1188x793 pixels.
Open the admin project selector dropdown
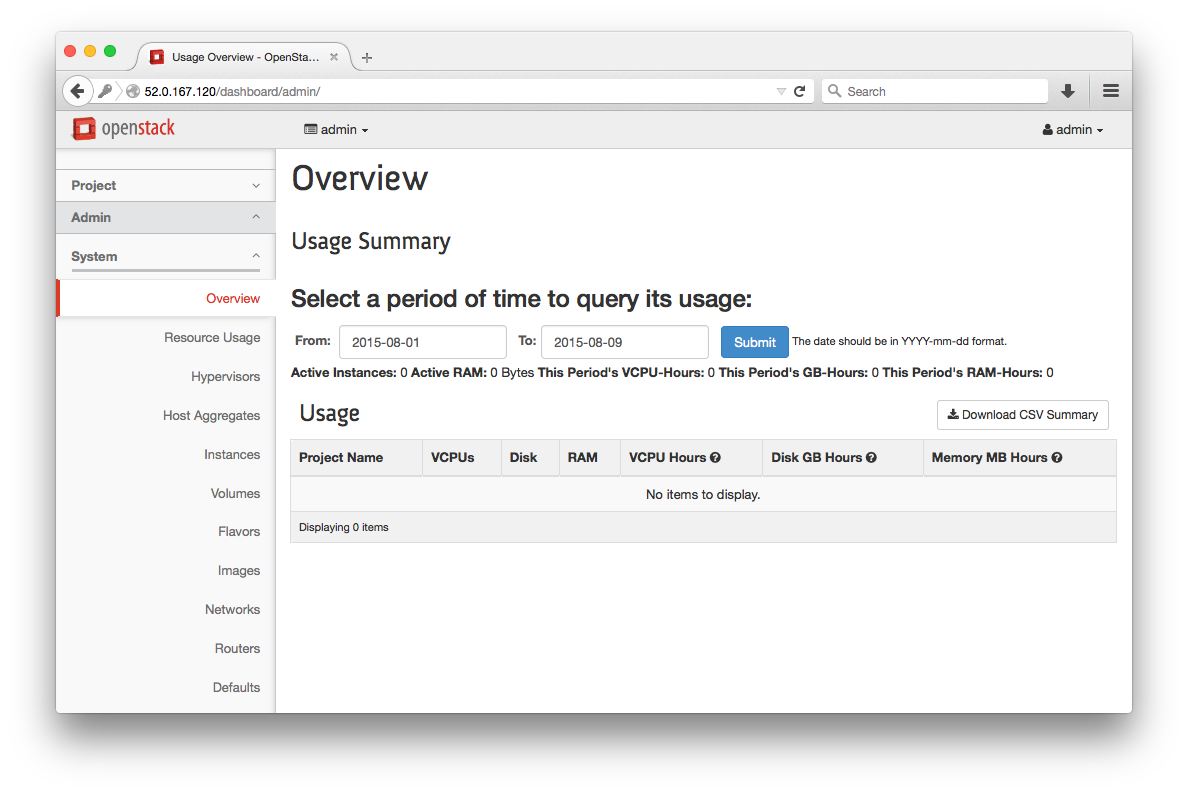coord(336,130)
